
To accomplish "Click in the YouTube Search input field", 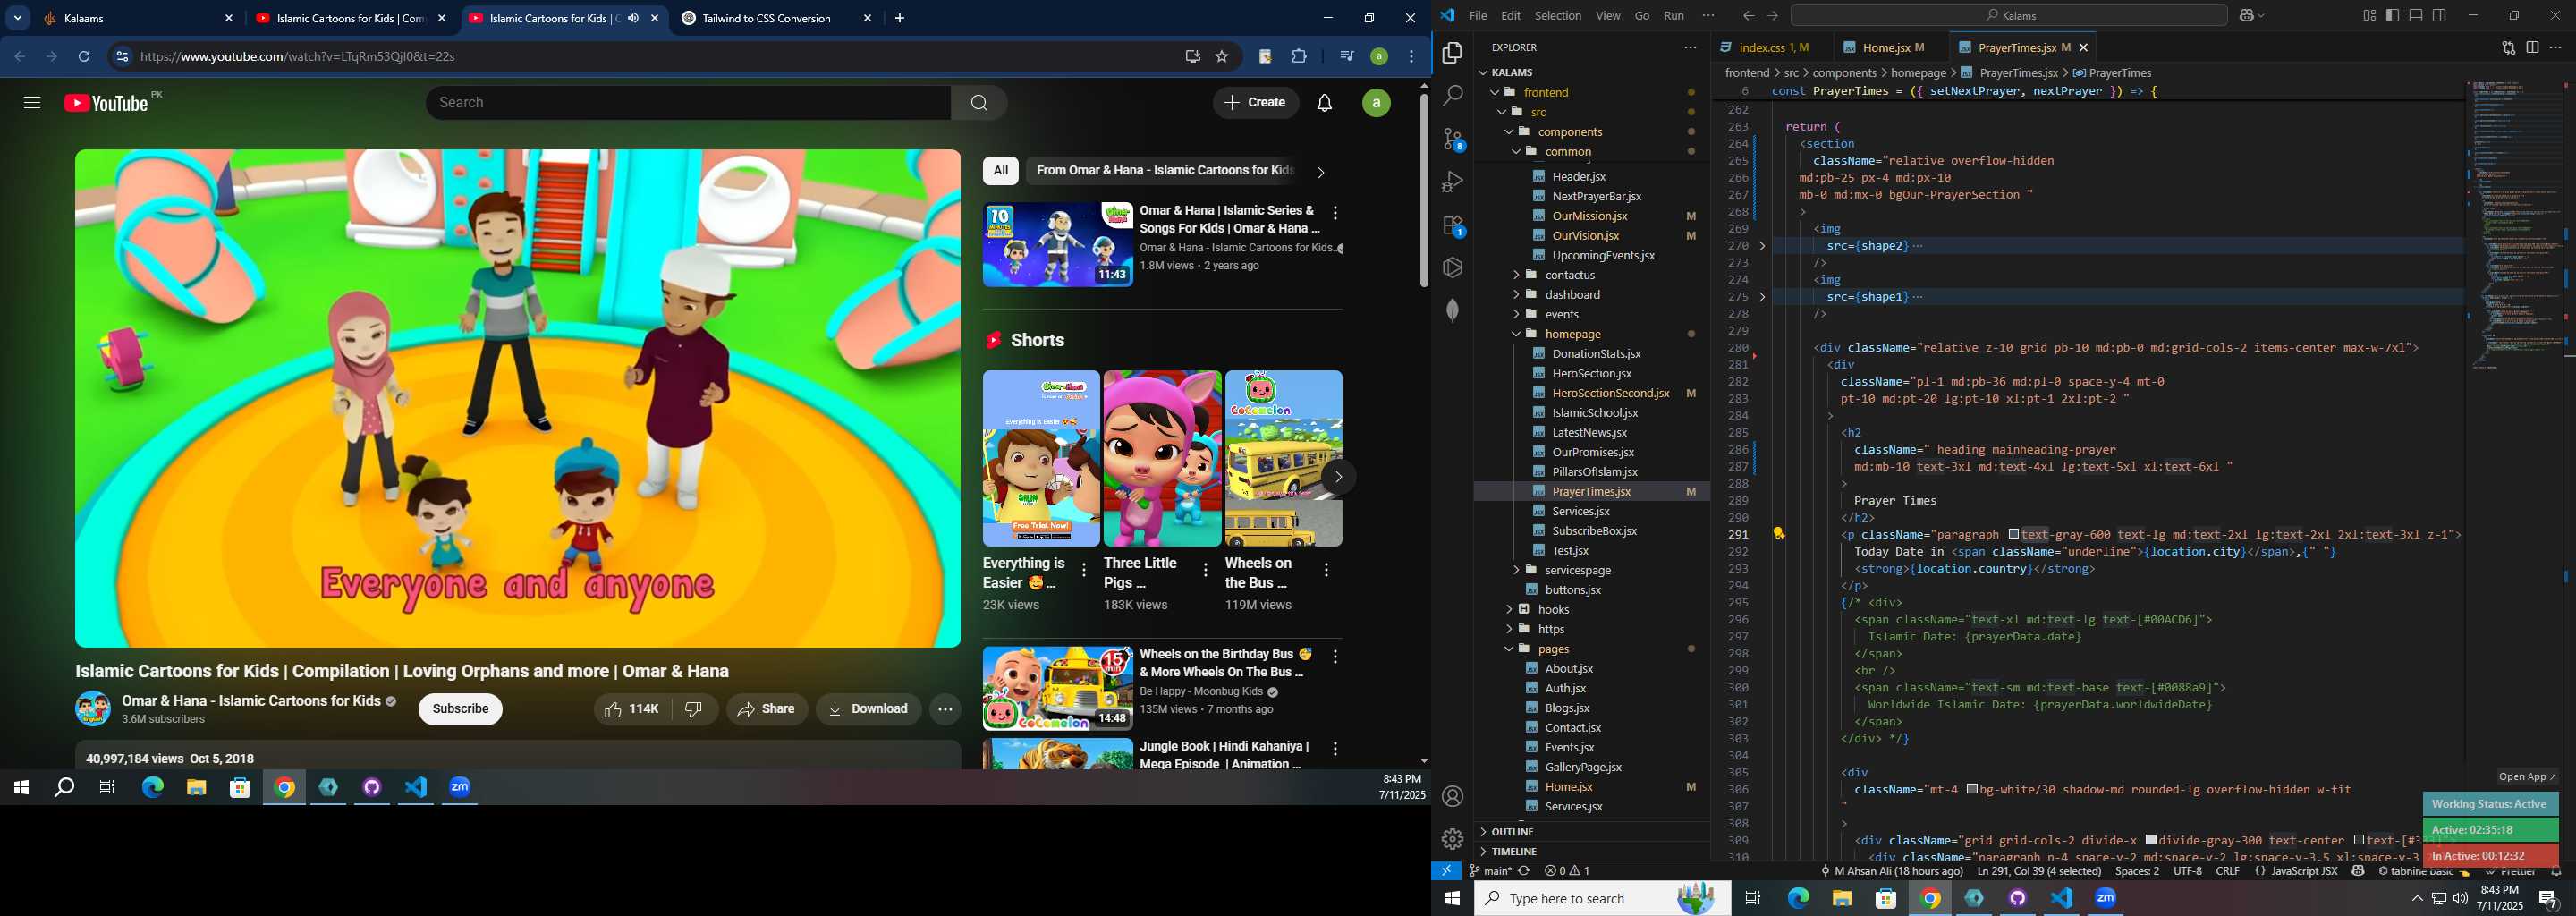I will click(x=688, y=102).
